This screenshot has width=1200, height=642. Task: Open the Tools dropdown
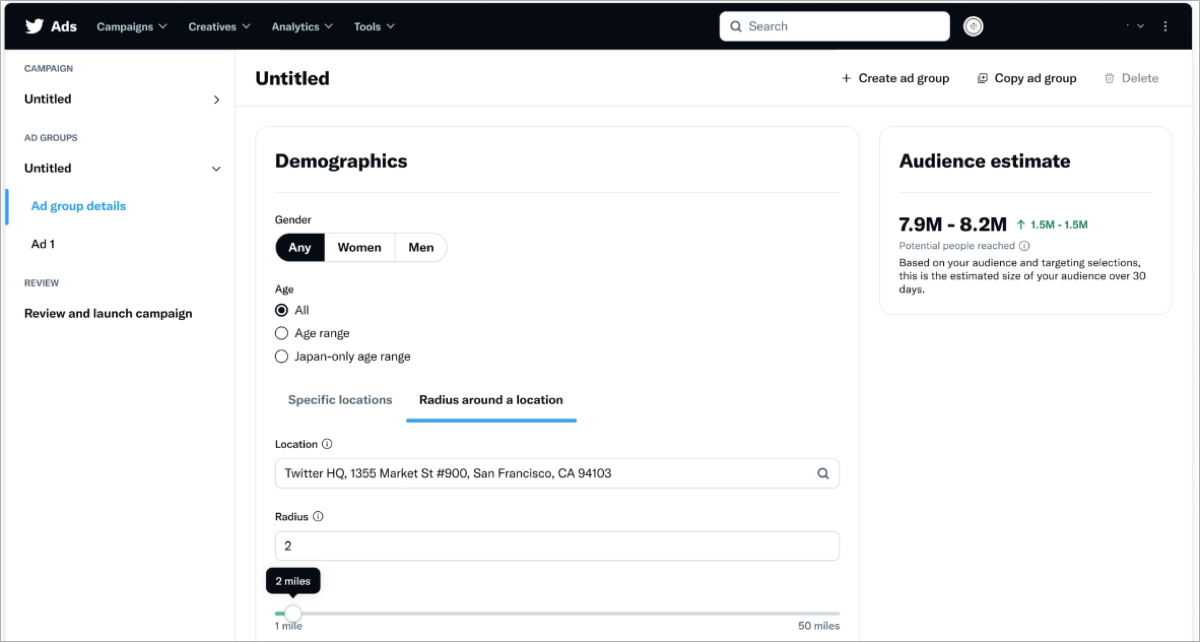pyautogui.click(x=373, y=26)
